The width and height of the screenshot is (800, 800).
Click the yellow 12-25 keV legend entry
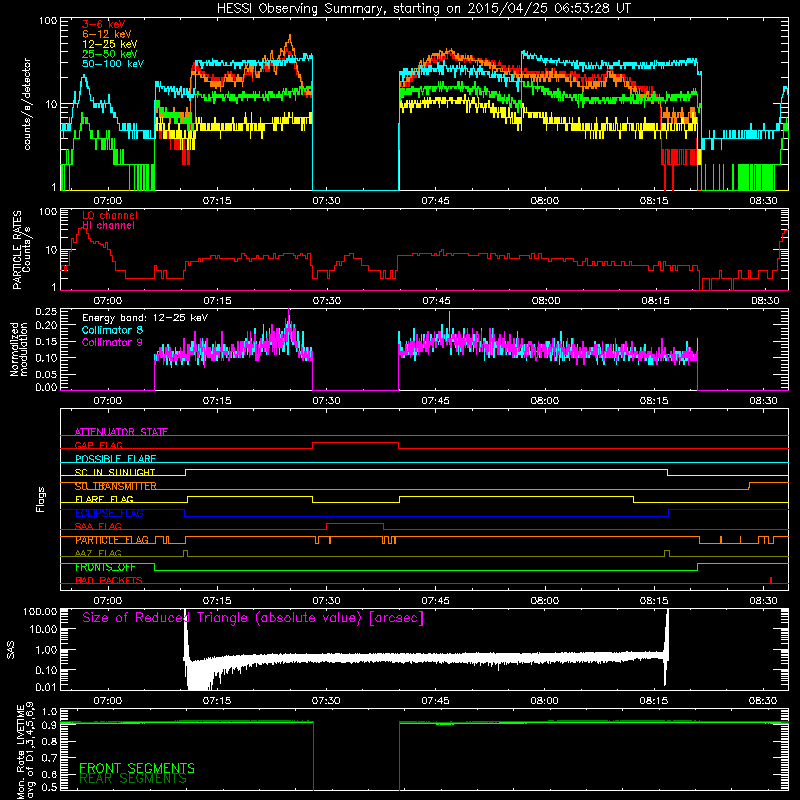pos(110,44)
